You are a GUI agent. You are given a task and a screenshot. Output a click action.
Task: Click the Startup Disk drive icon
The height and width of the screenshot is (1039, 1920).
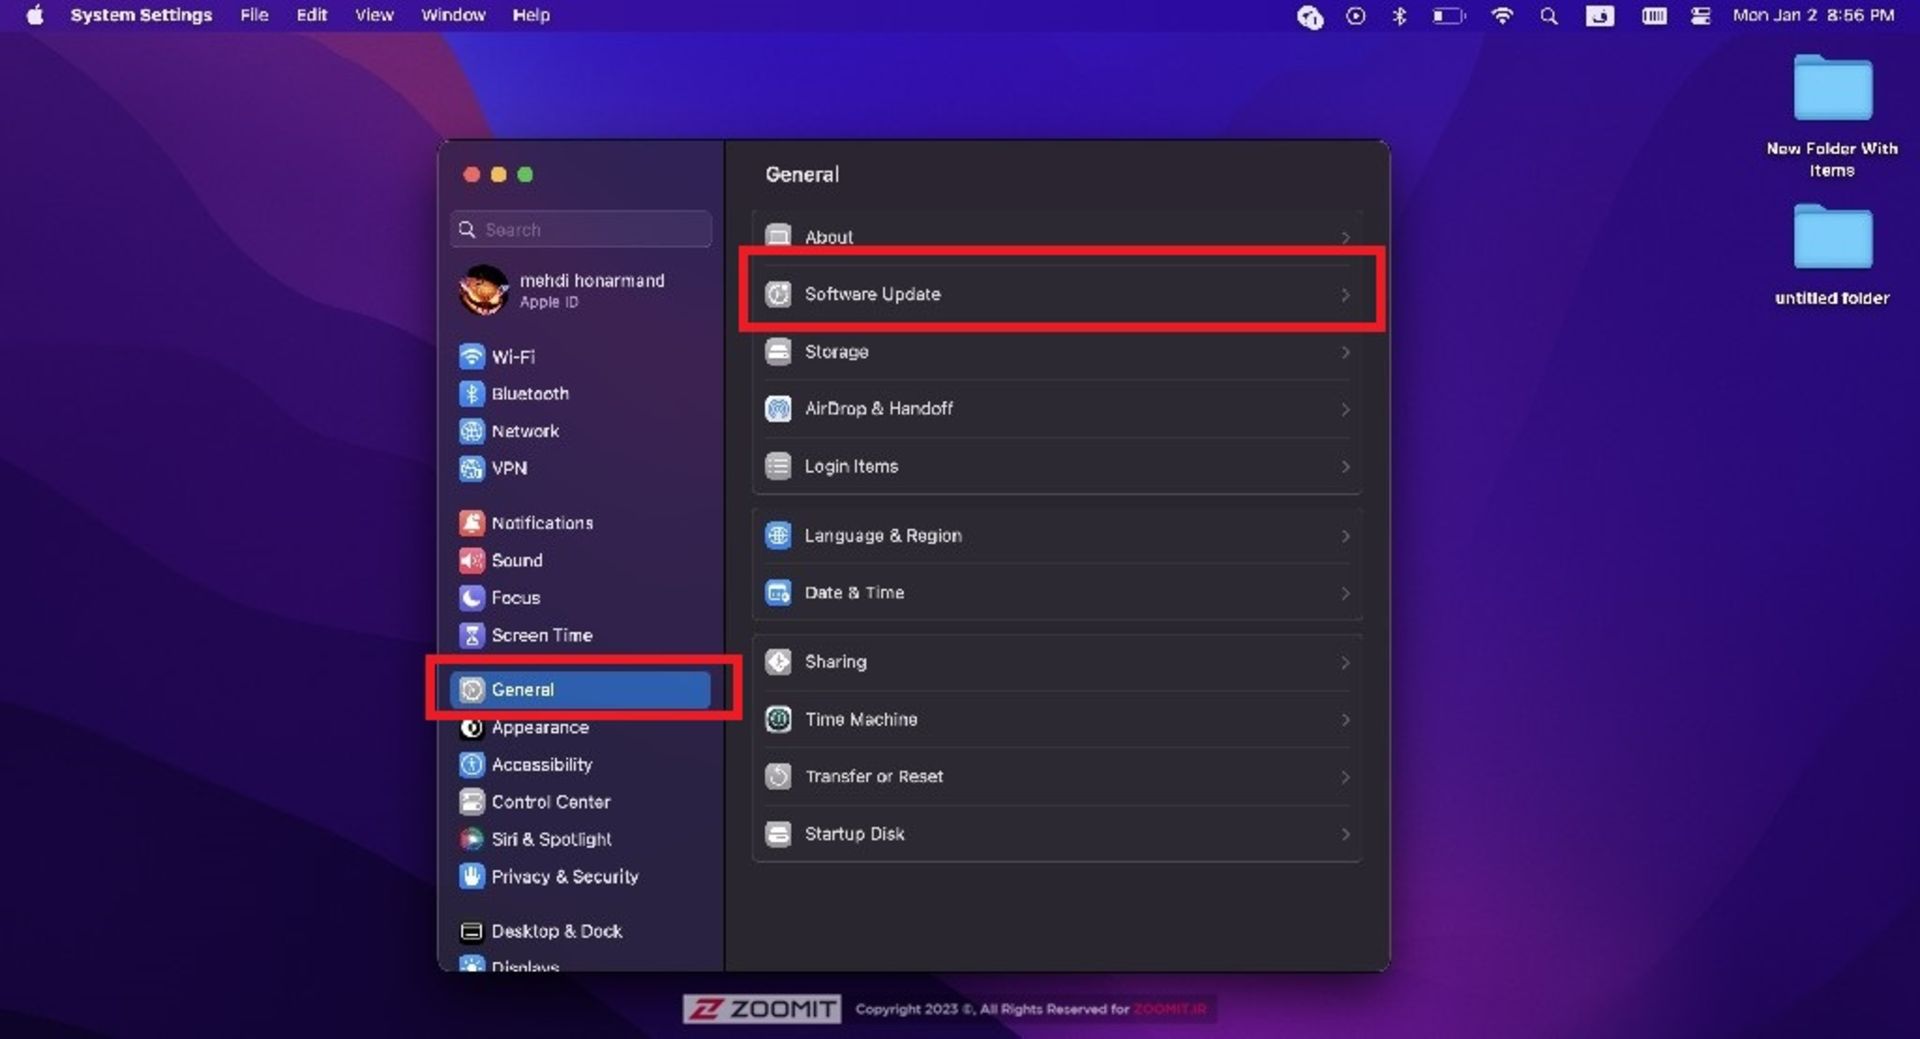pos(778,834)
